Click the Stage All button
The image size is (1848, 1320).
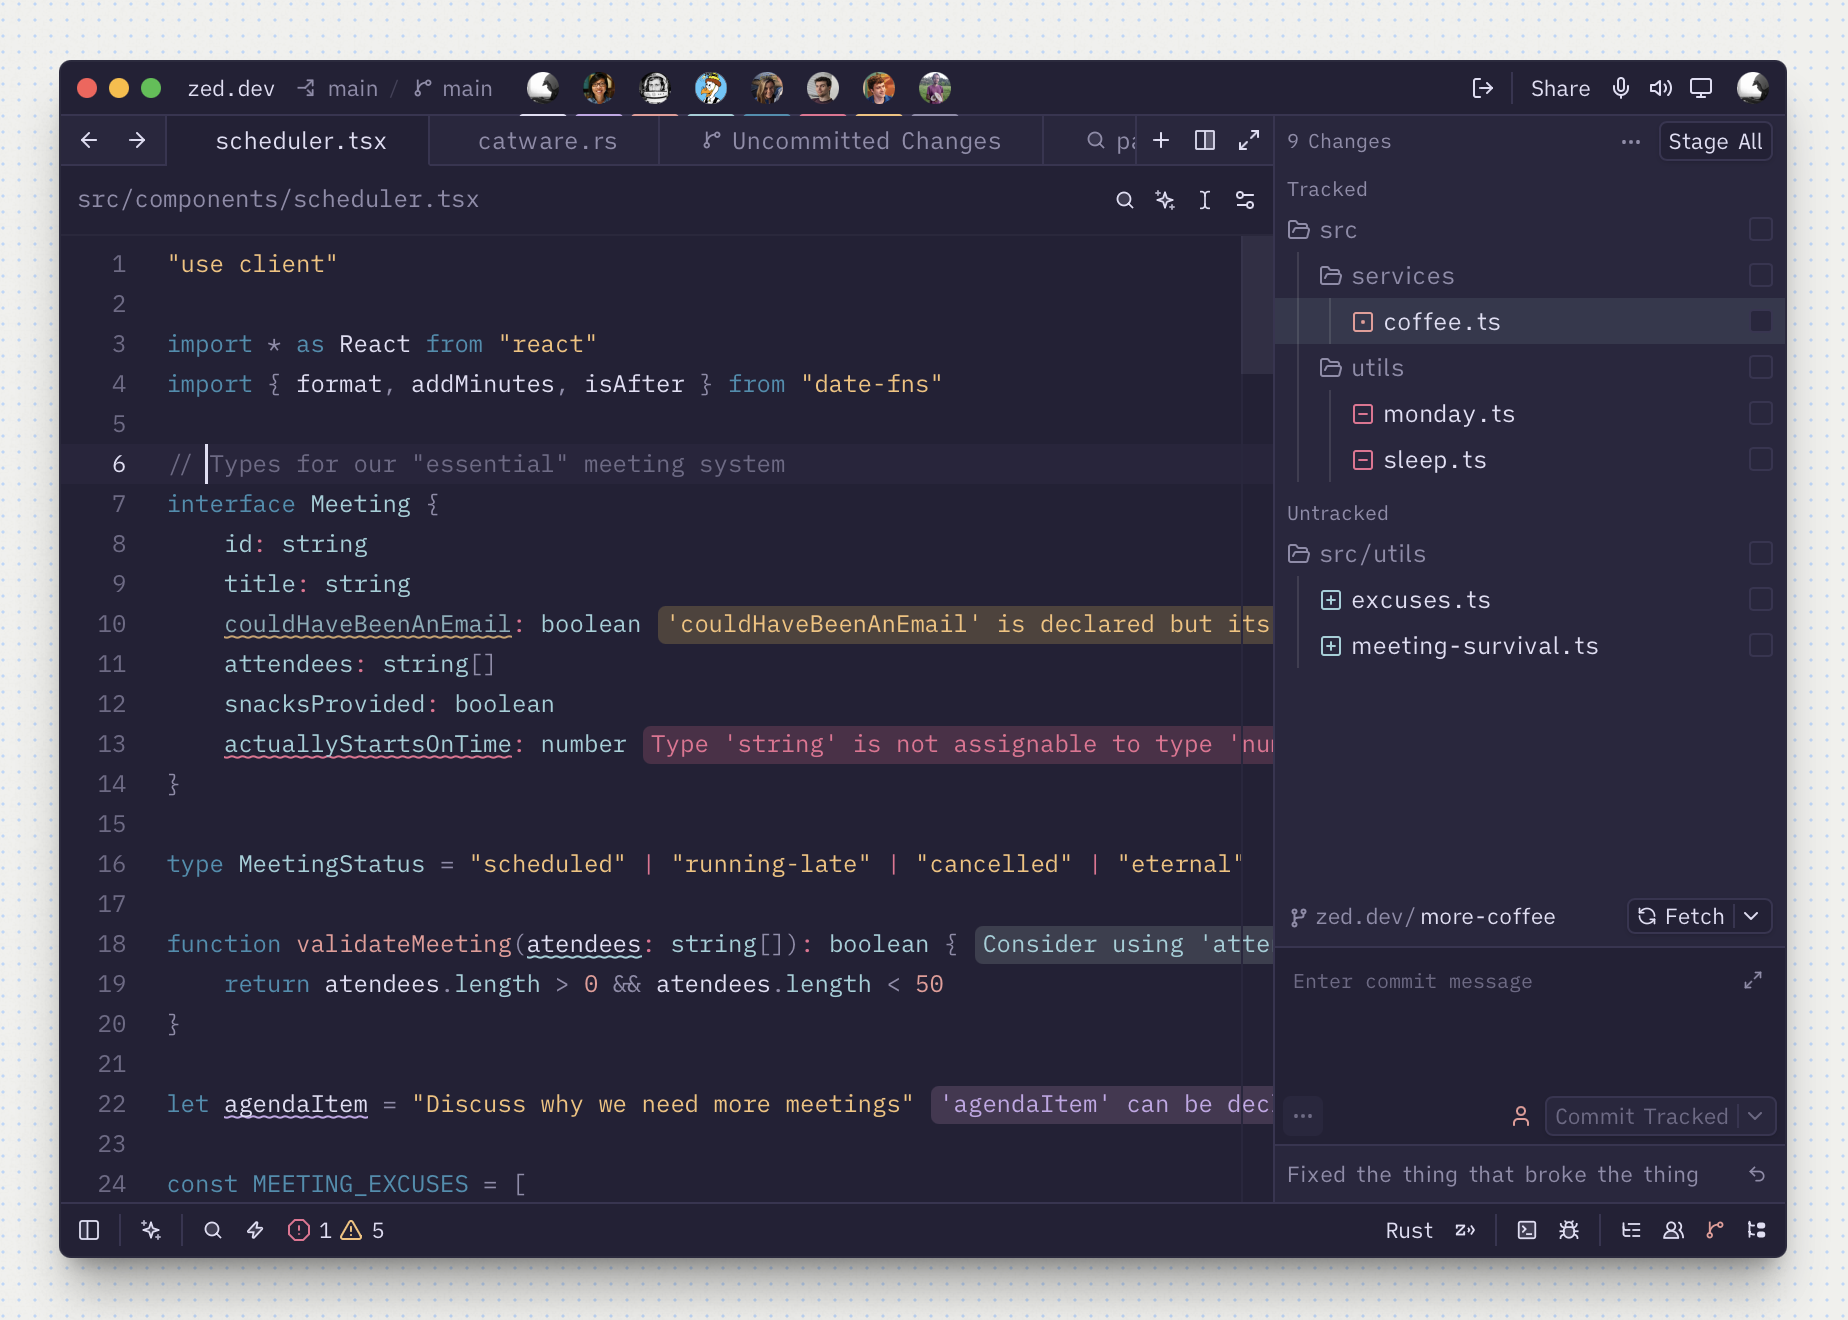pyautogui.click(x=1715, y=141)
